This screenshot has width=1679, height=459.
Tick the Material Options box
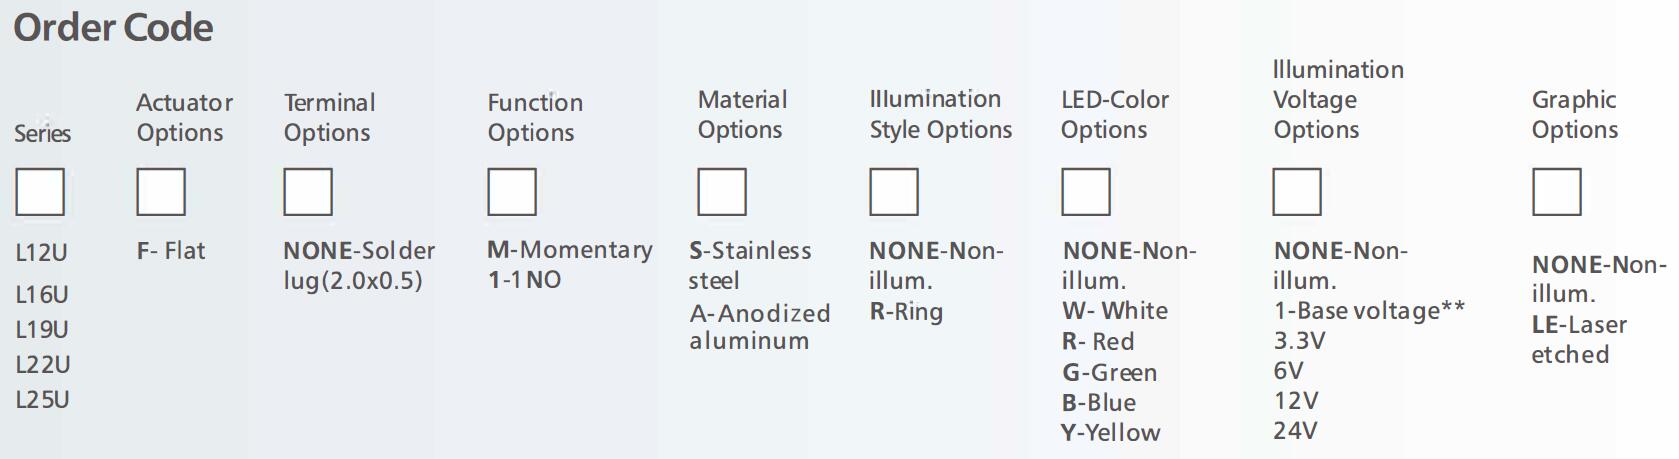click(722, 192)
